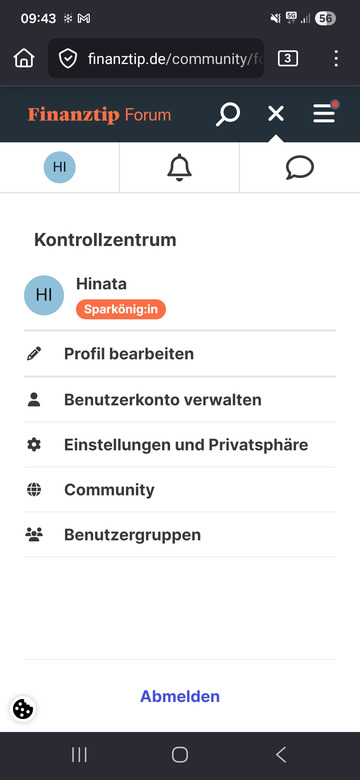The height and width of the screenshot is (780, 360).
Task: Close the user panel with X icon
Action: coord(276,114)
